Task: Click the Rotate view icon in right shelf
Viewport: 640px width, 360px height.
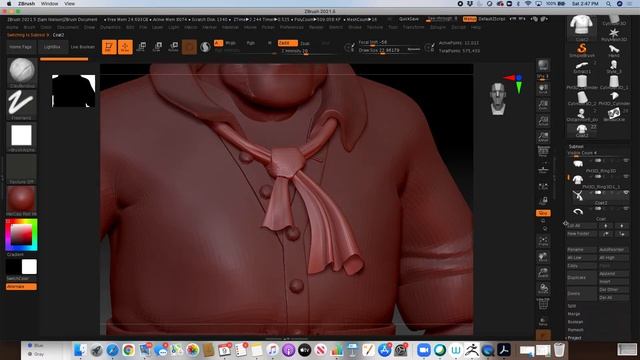Action: pyautogui.click(x=543, y=289)
